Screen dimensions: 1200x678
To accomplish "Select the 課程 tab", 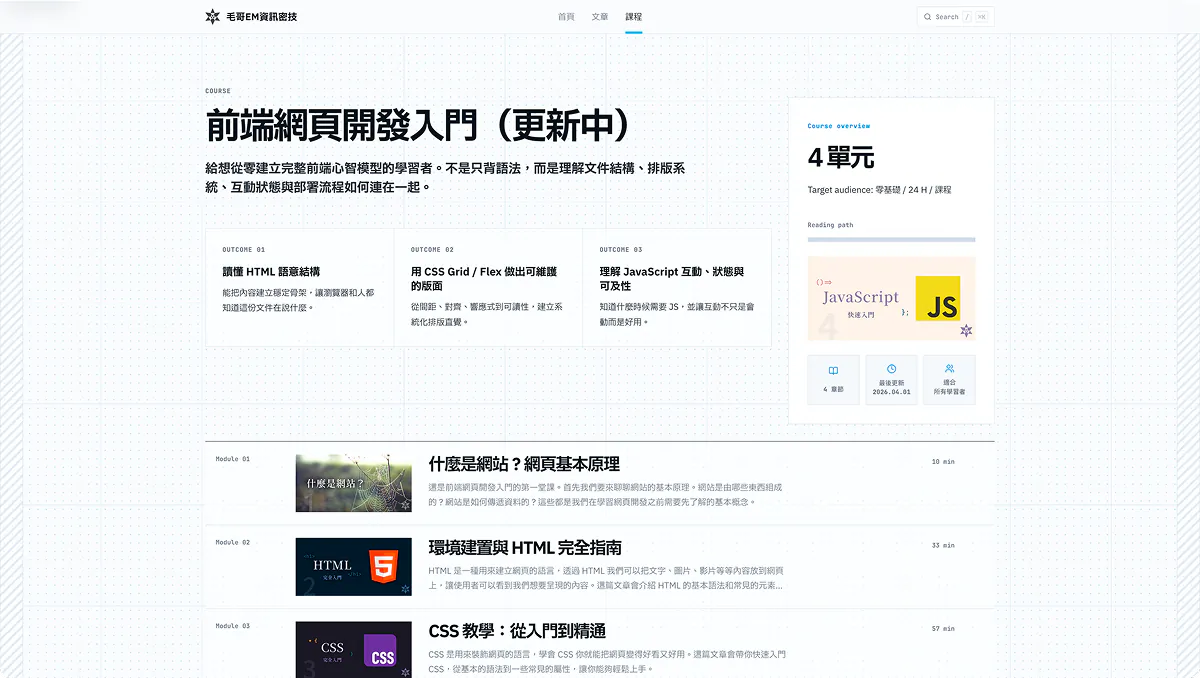I will pyautogui.click(x=634, y=17).
